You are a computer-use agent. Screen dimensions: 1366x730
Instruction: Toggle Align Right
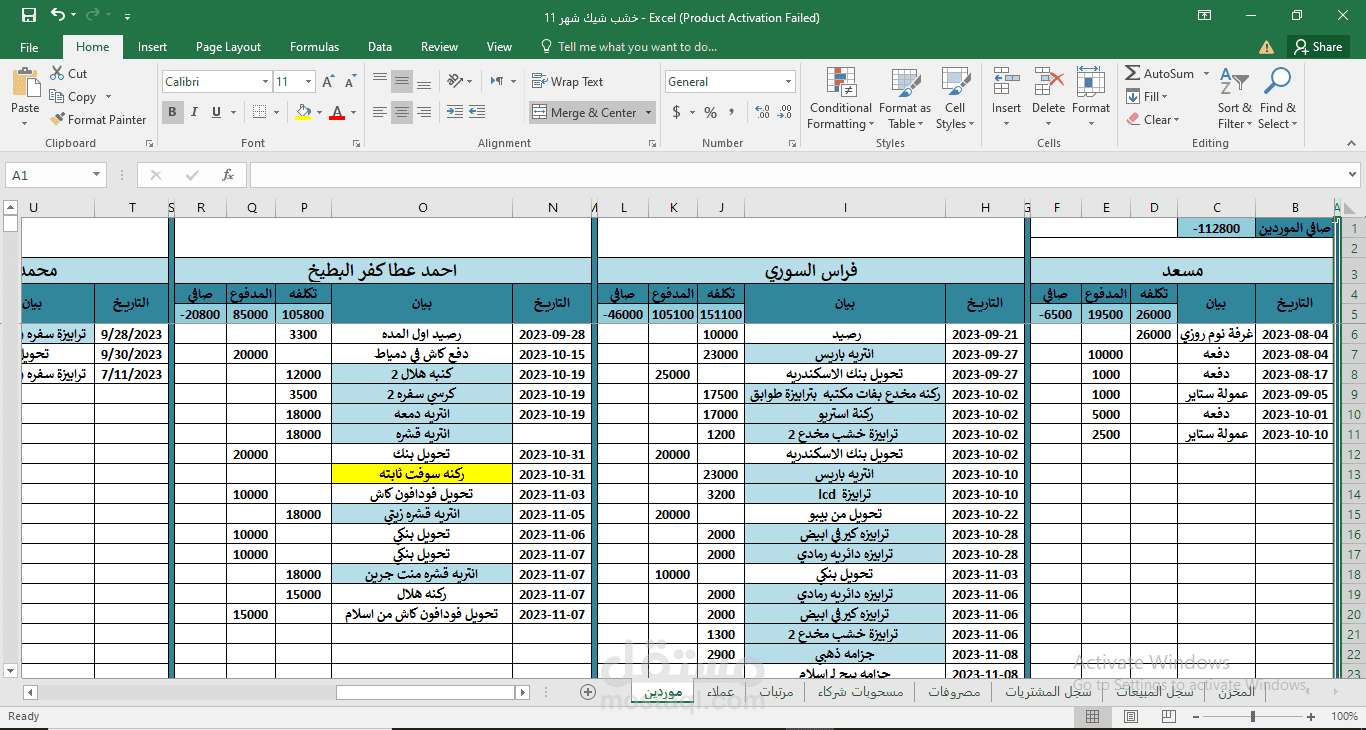(424, 112)
